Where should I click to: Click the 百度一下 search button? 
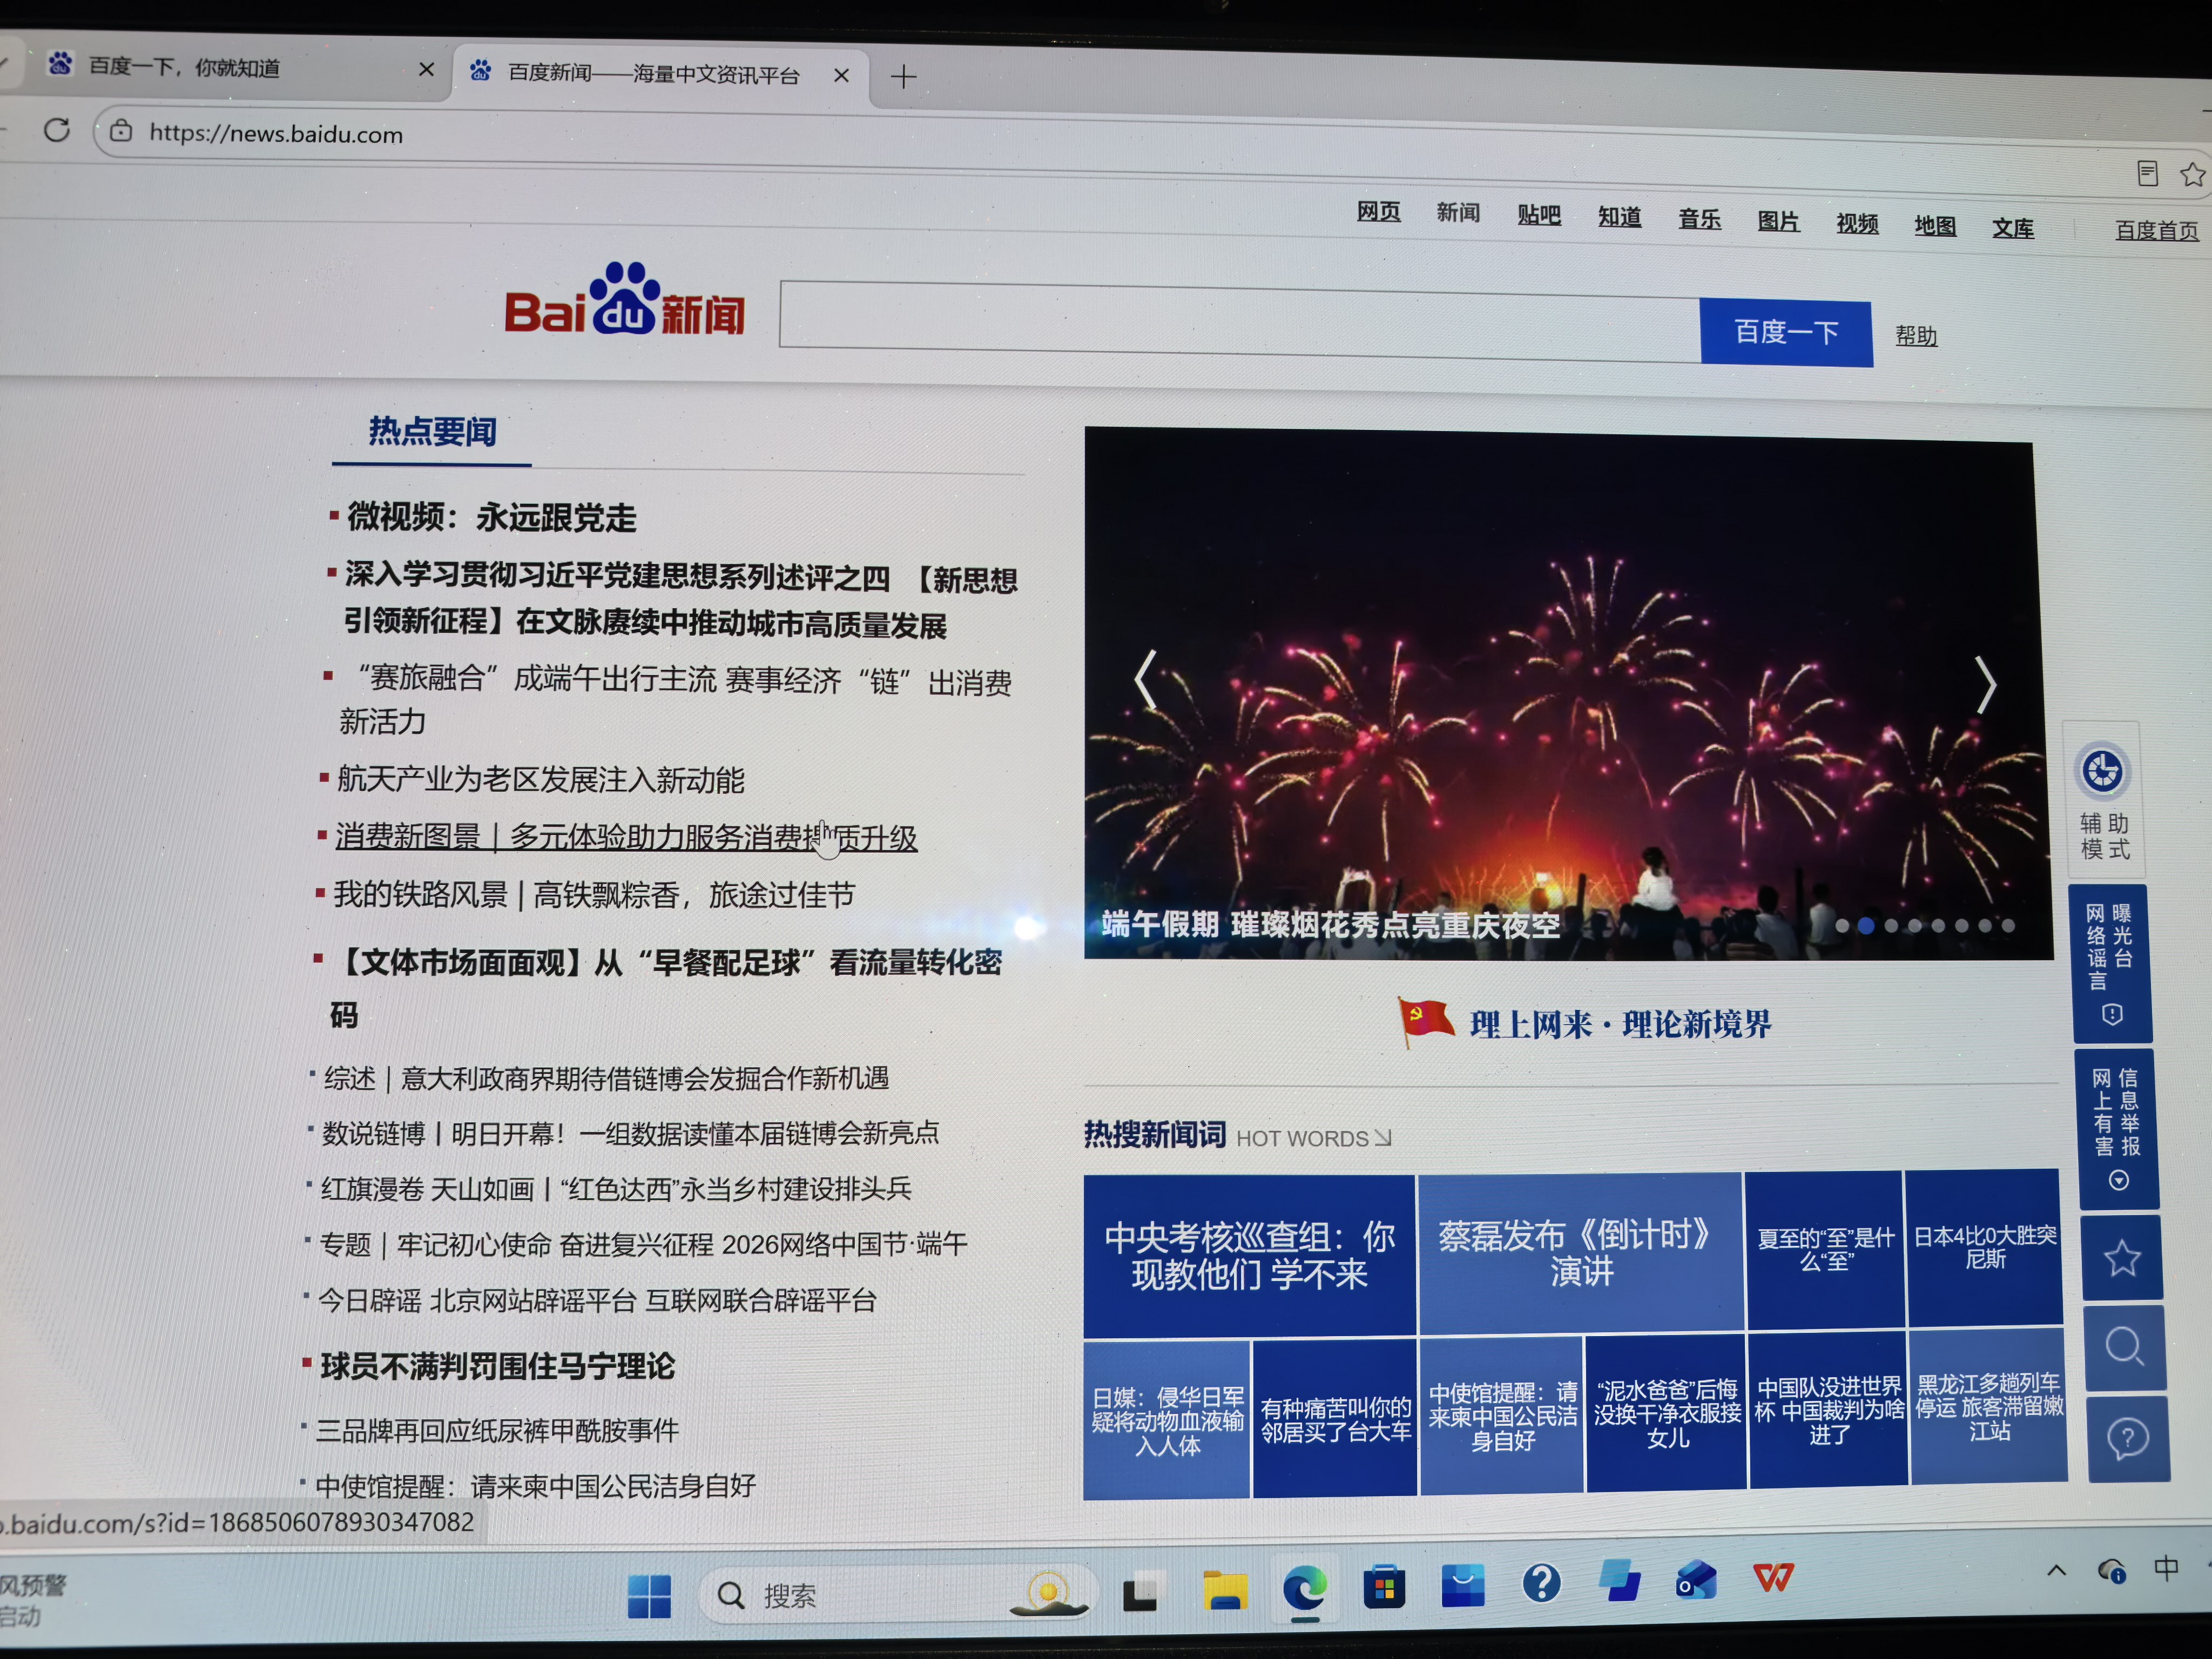(x=1786, y=332)
